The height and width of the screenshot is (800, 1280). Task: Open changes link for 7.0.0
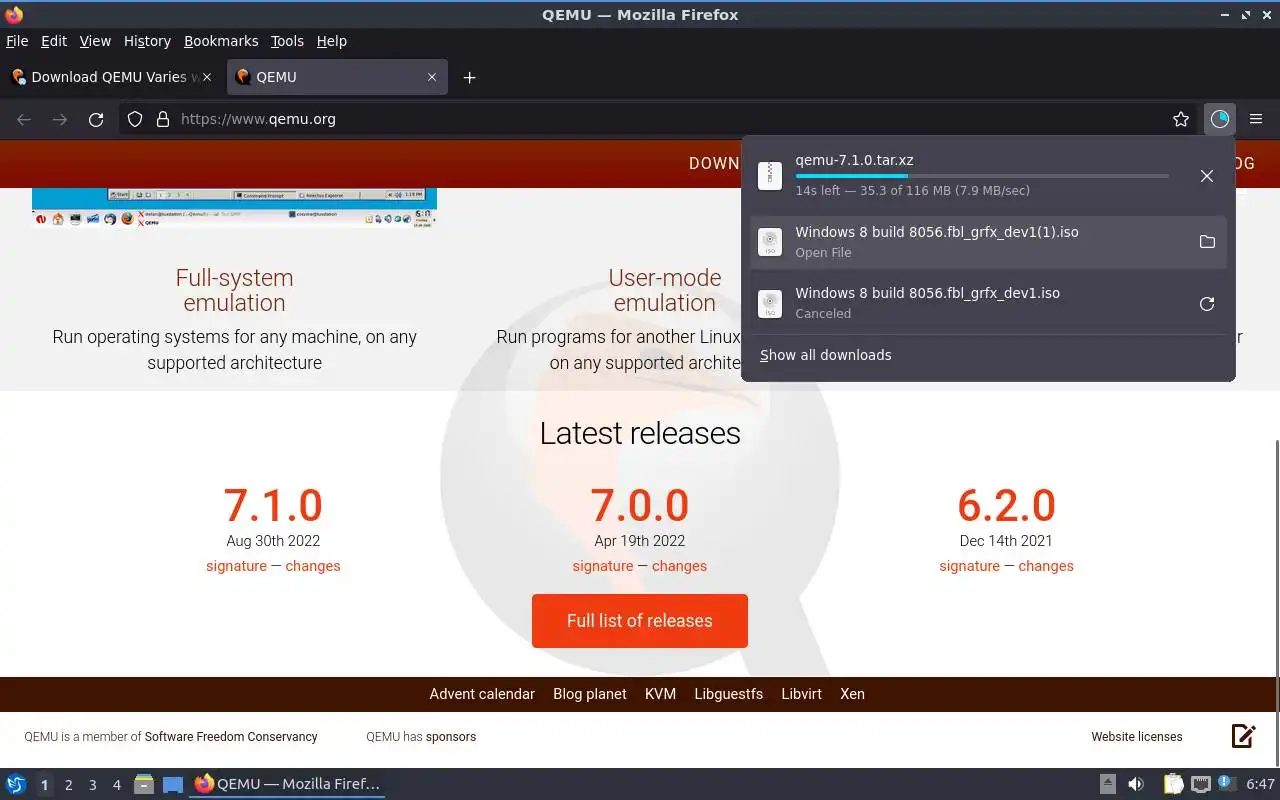coord(679,566)
